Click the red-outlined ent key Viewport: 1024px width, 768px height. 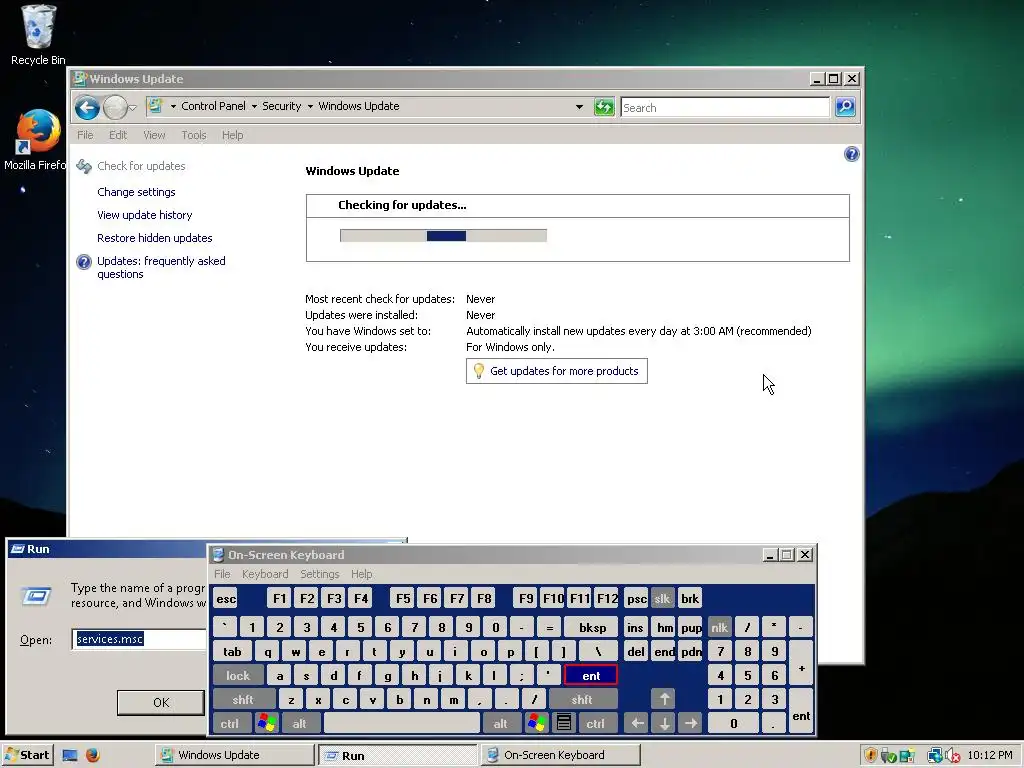(591, 676)
